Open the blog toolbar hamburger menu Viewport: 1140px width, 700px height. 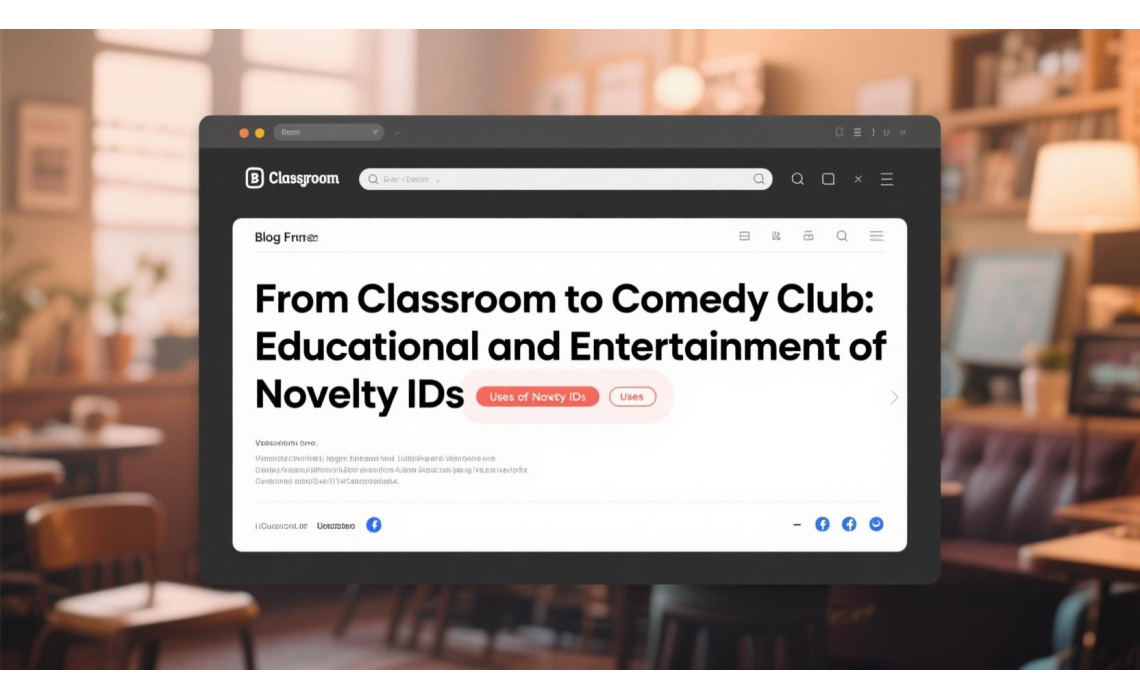pyautogui.click(x=876, y=236)
